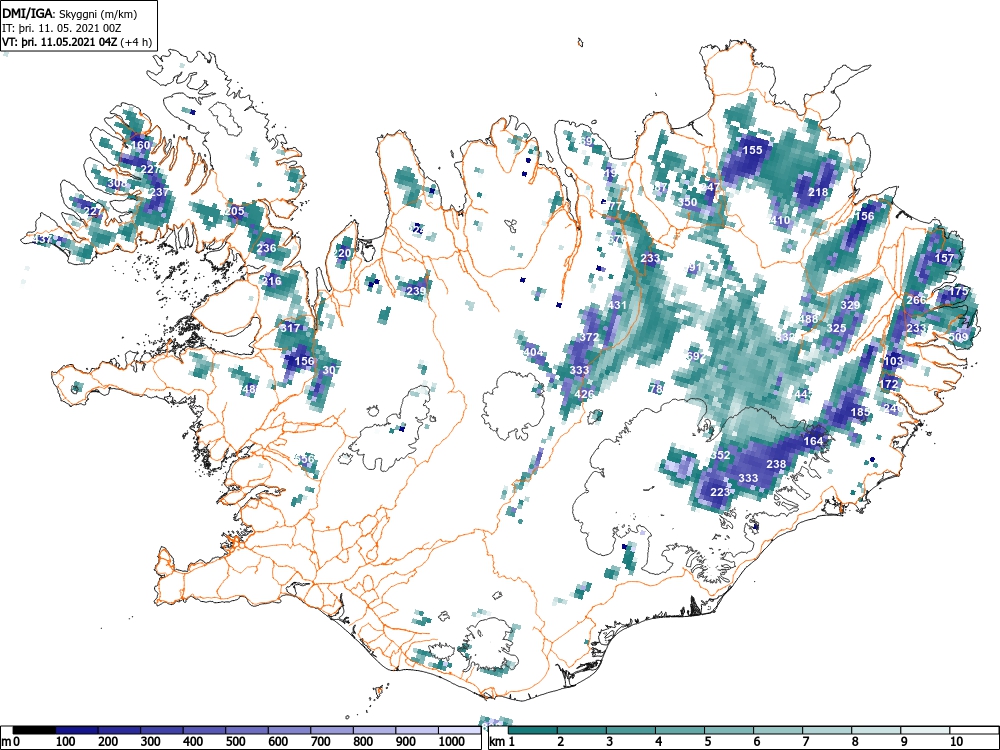Click the map value '404'
The height and width of the screenshot is (750, 1000).
tap(533, 352)
